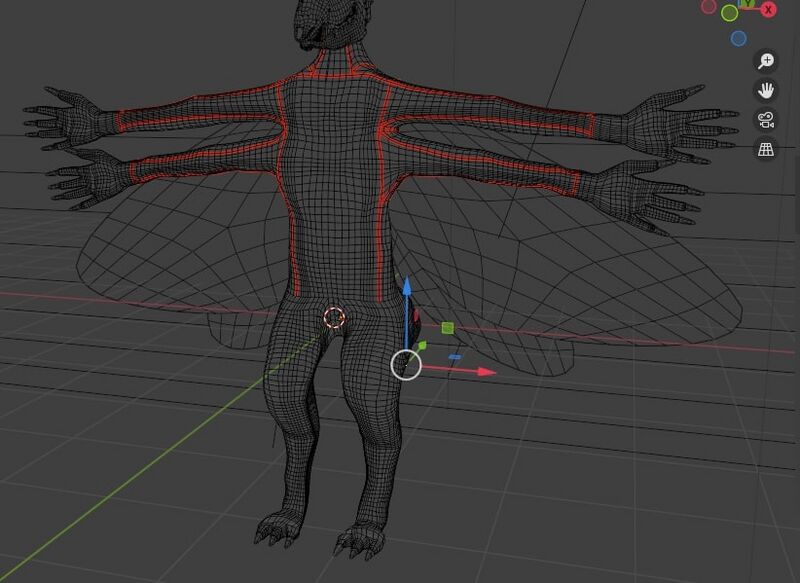The height and width of the screenshot is (583, 800).
Task: Click the red X axis on the navigation gizmo
Action: coord(768,9)
